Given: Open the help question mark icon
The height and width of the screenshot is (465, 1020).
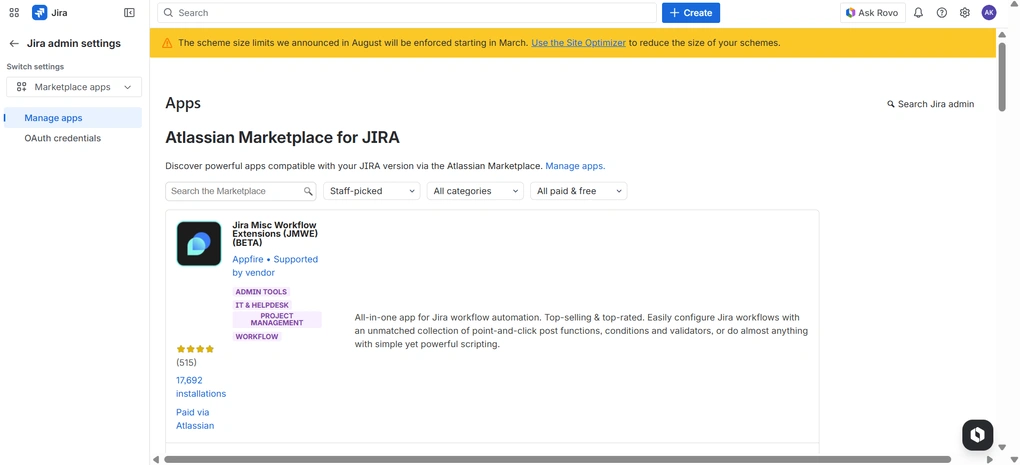Looking at the screenshot, I should point(942,12).
